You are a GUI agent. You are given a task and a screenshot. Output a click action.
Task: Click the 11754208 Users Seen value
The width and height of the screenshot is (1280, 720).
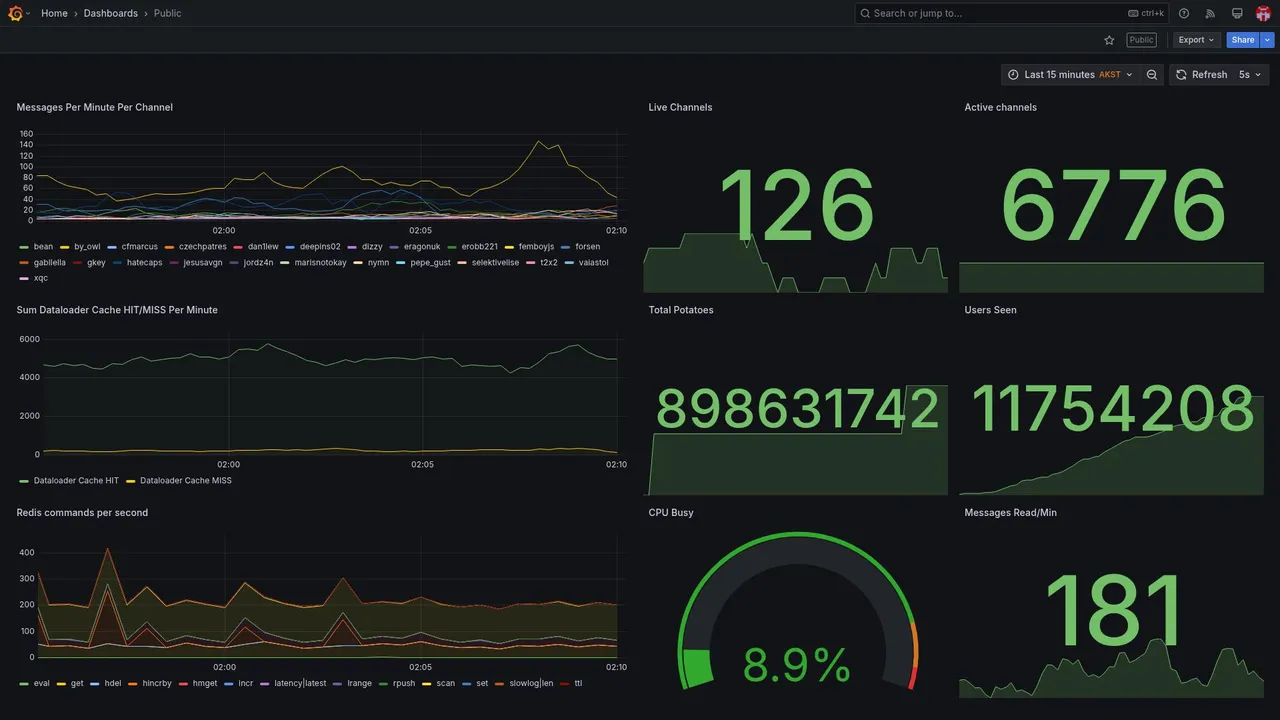pos(1112,408)
